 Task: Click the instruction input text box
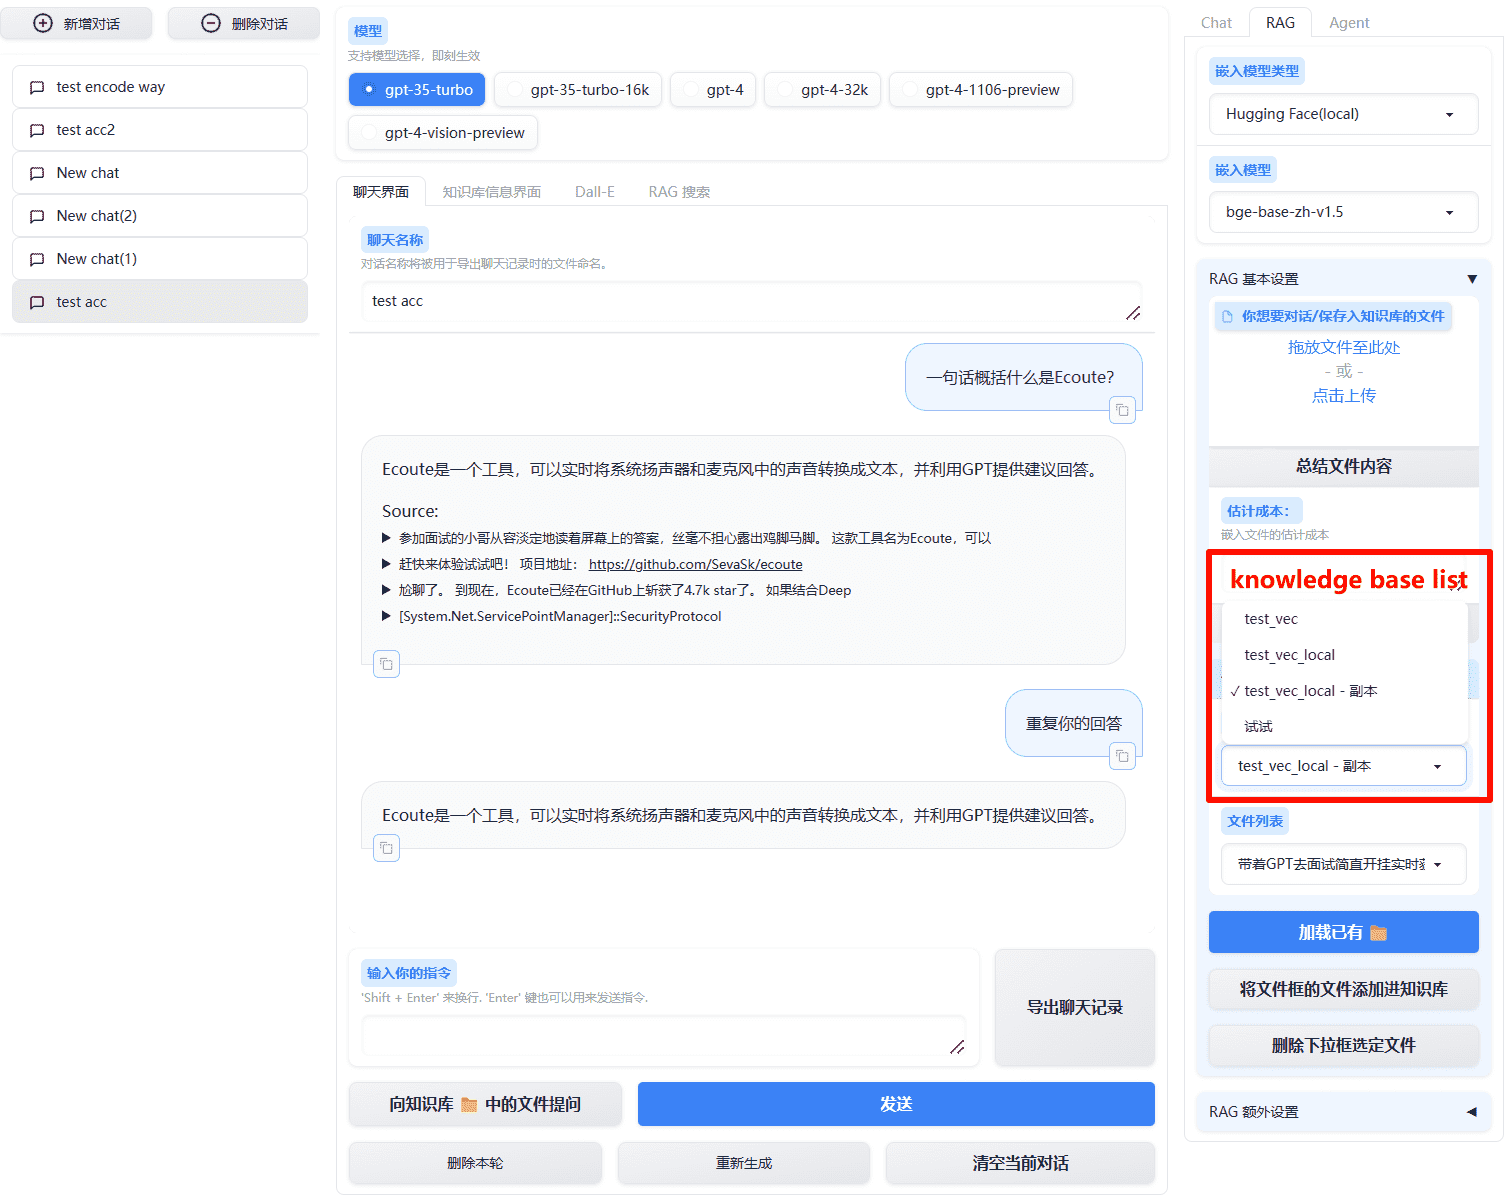point(663,1036)
